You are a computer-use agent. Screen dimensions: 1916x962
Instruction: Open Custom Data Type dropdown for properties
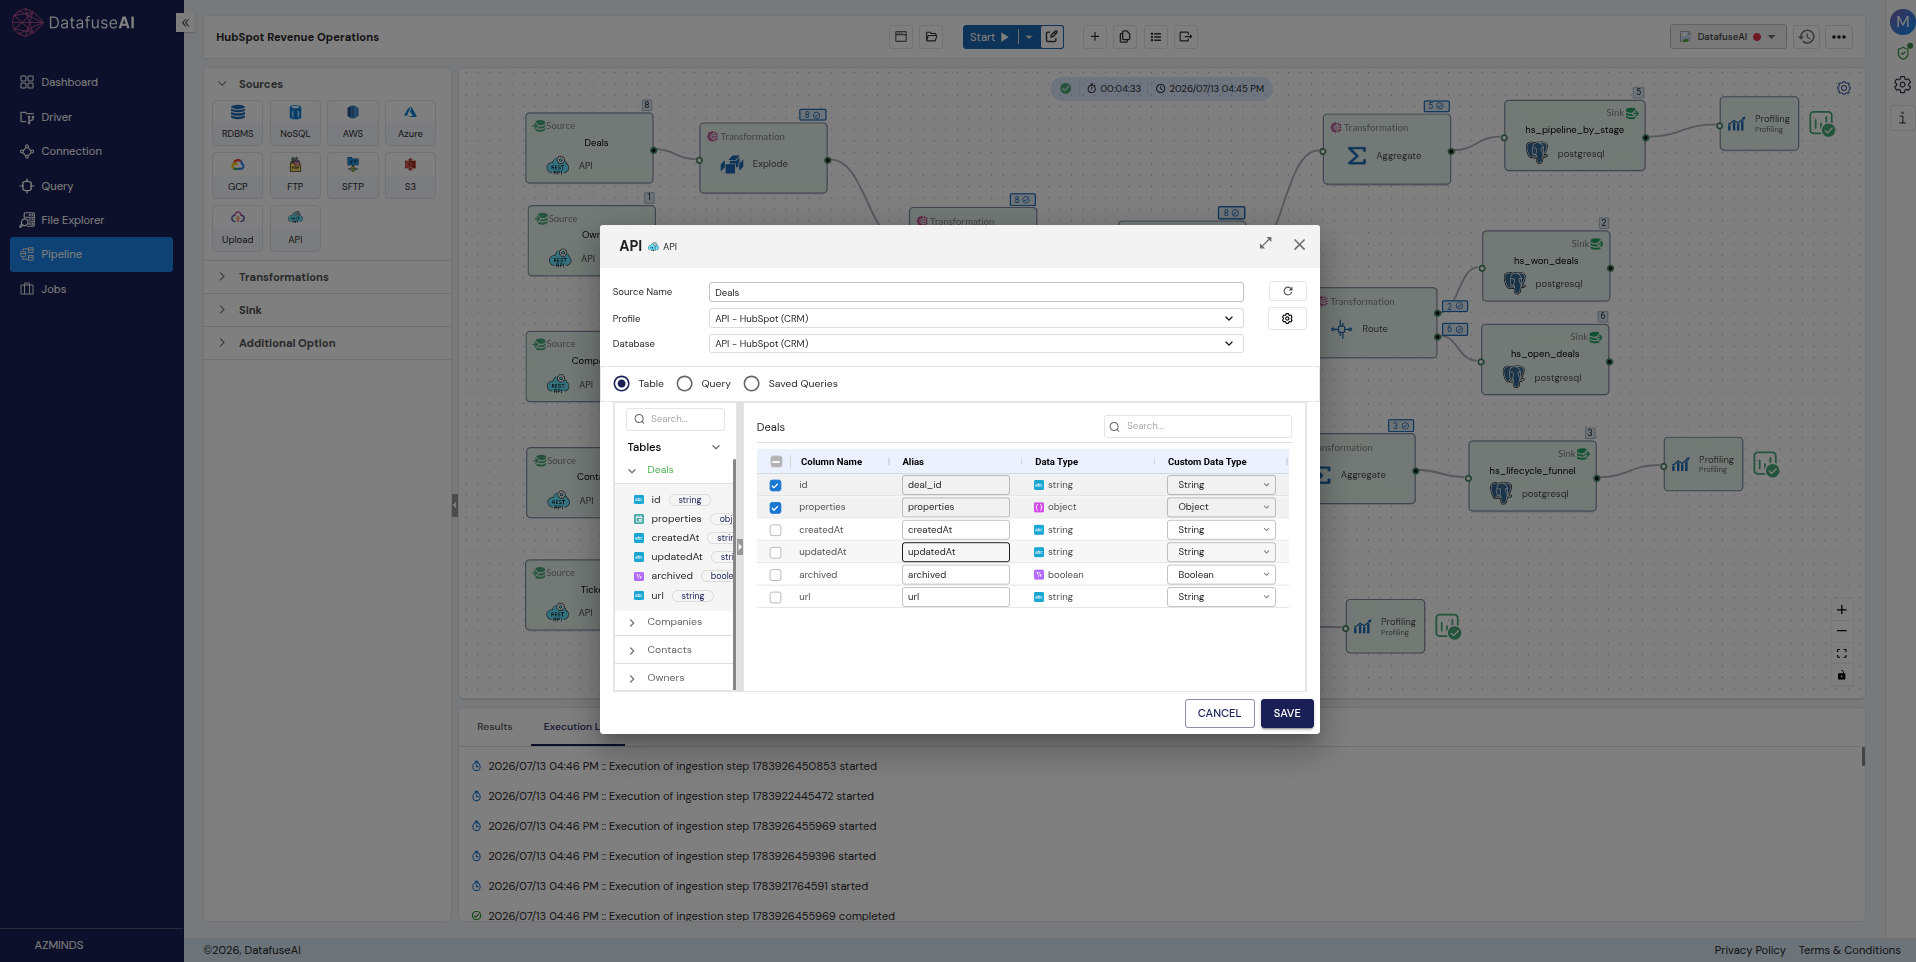[1221, 507]
